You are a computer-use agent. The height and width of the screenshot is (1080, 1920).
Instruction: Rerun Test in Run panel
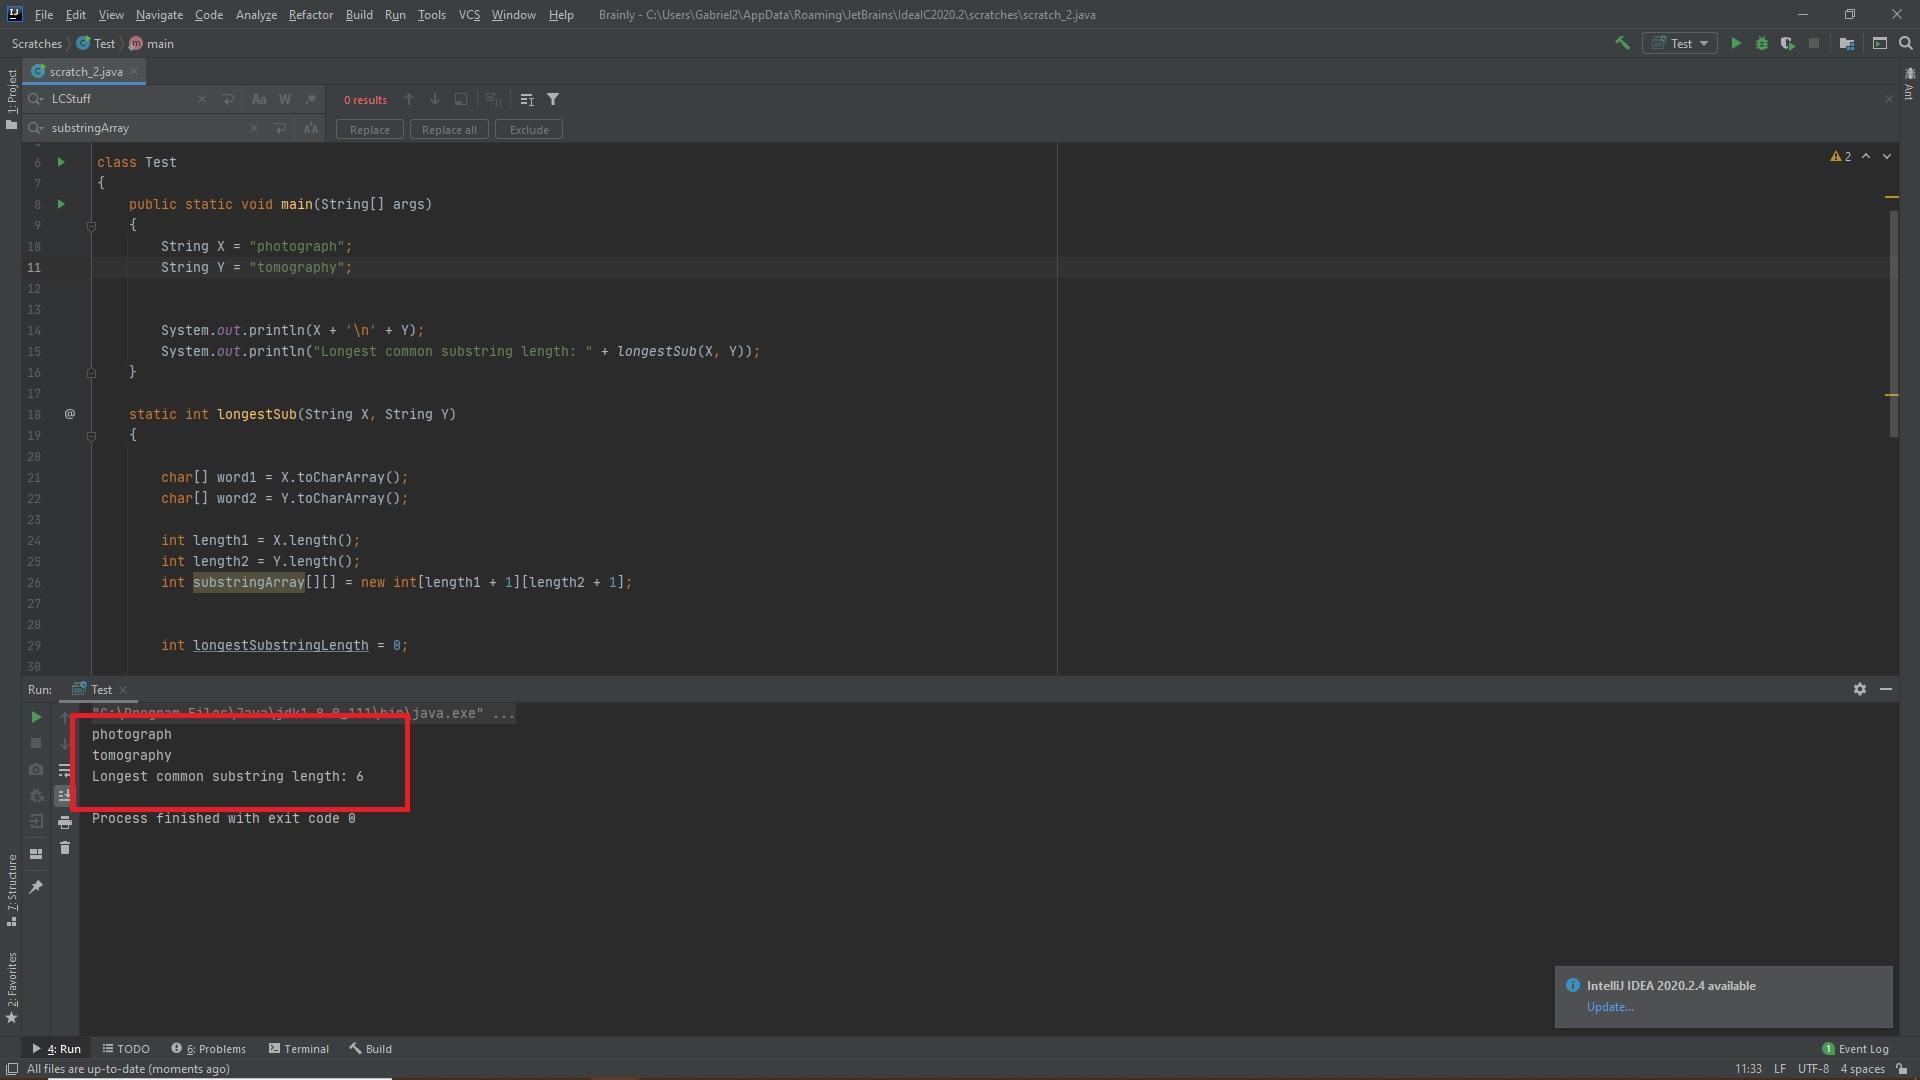click(36, 717)
